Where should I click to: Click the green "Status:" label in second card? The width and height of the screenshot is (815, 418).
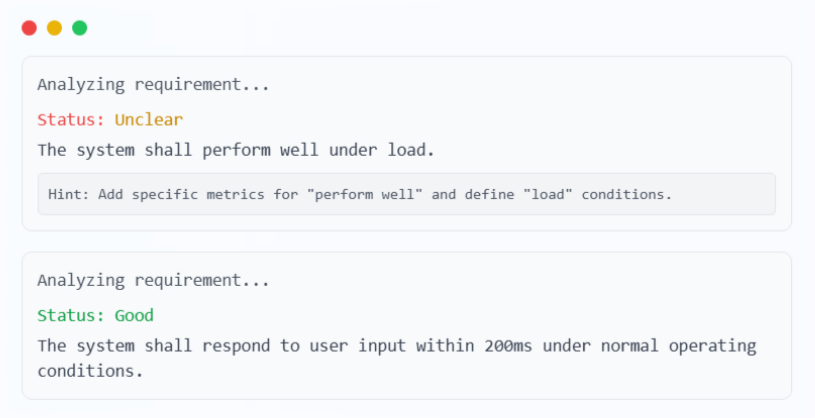click(71, 316)
